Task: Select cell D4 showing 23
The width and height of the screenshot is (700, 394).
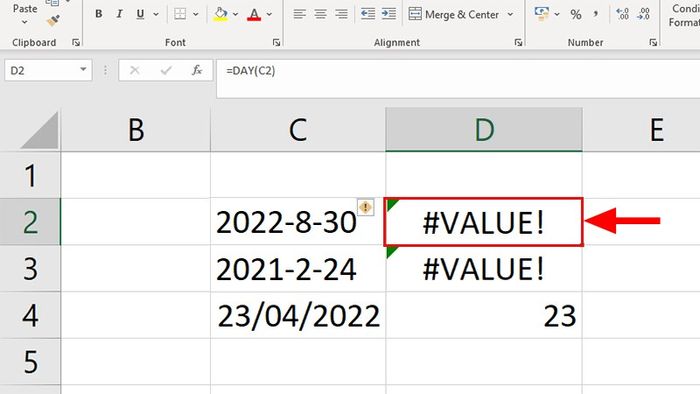Action: pyautogui.click(x=484, y=315)
